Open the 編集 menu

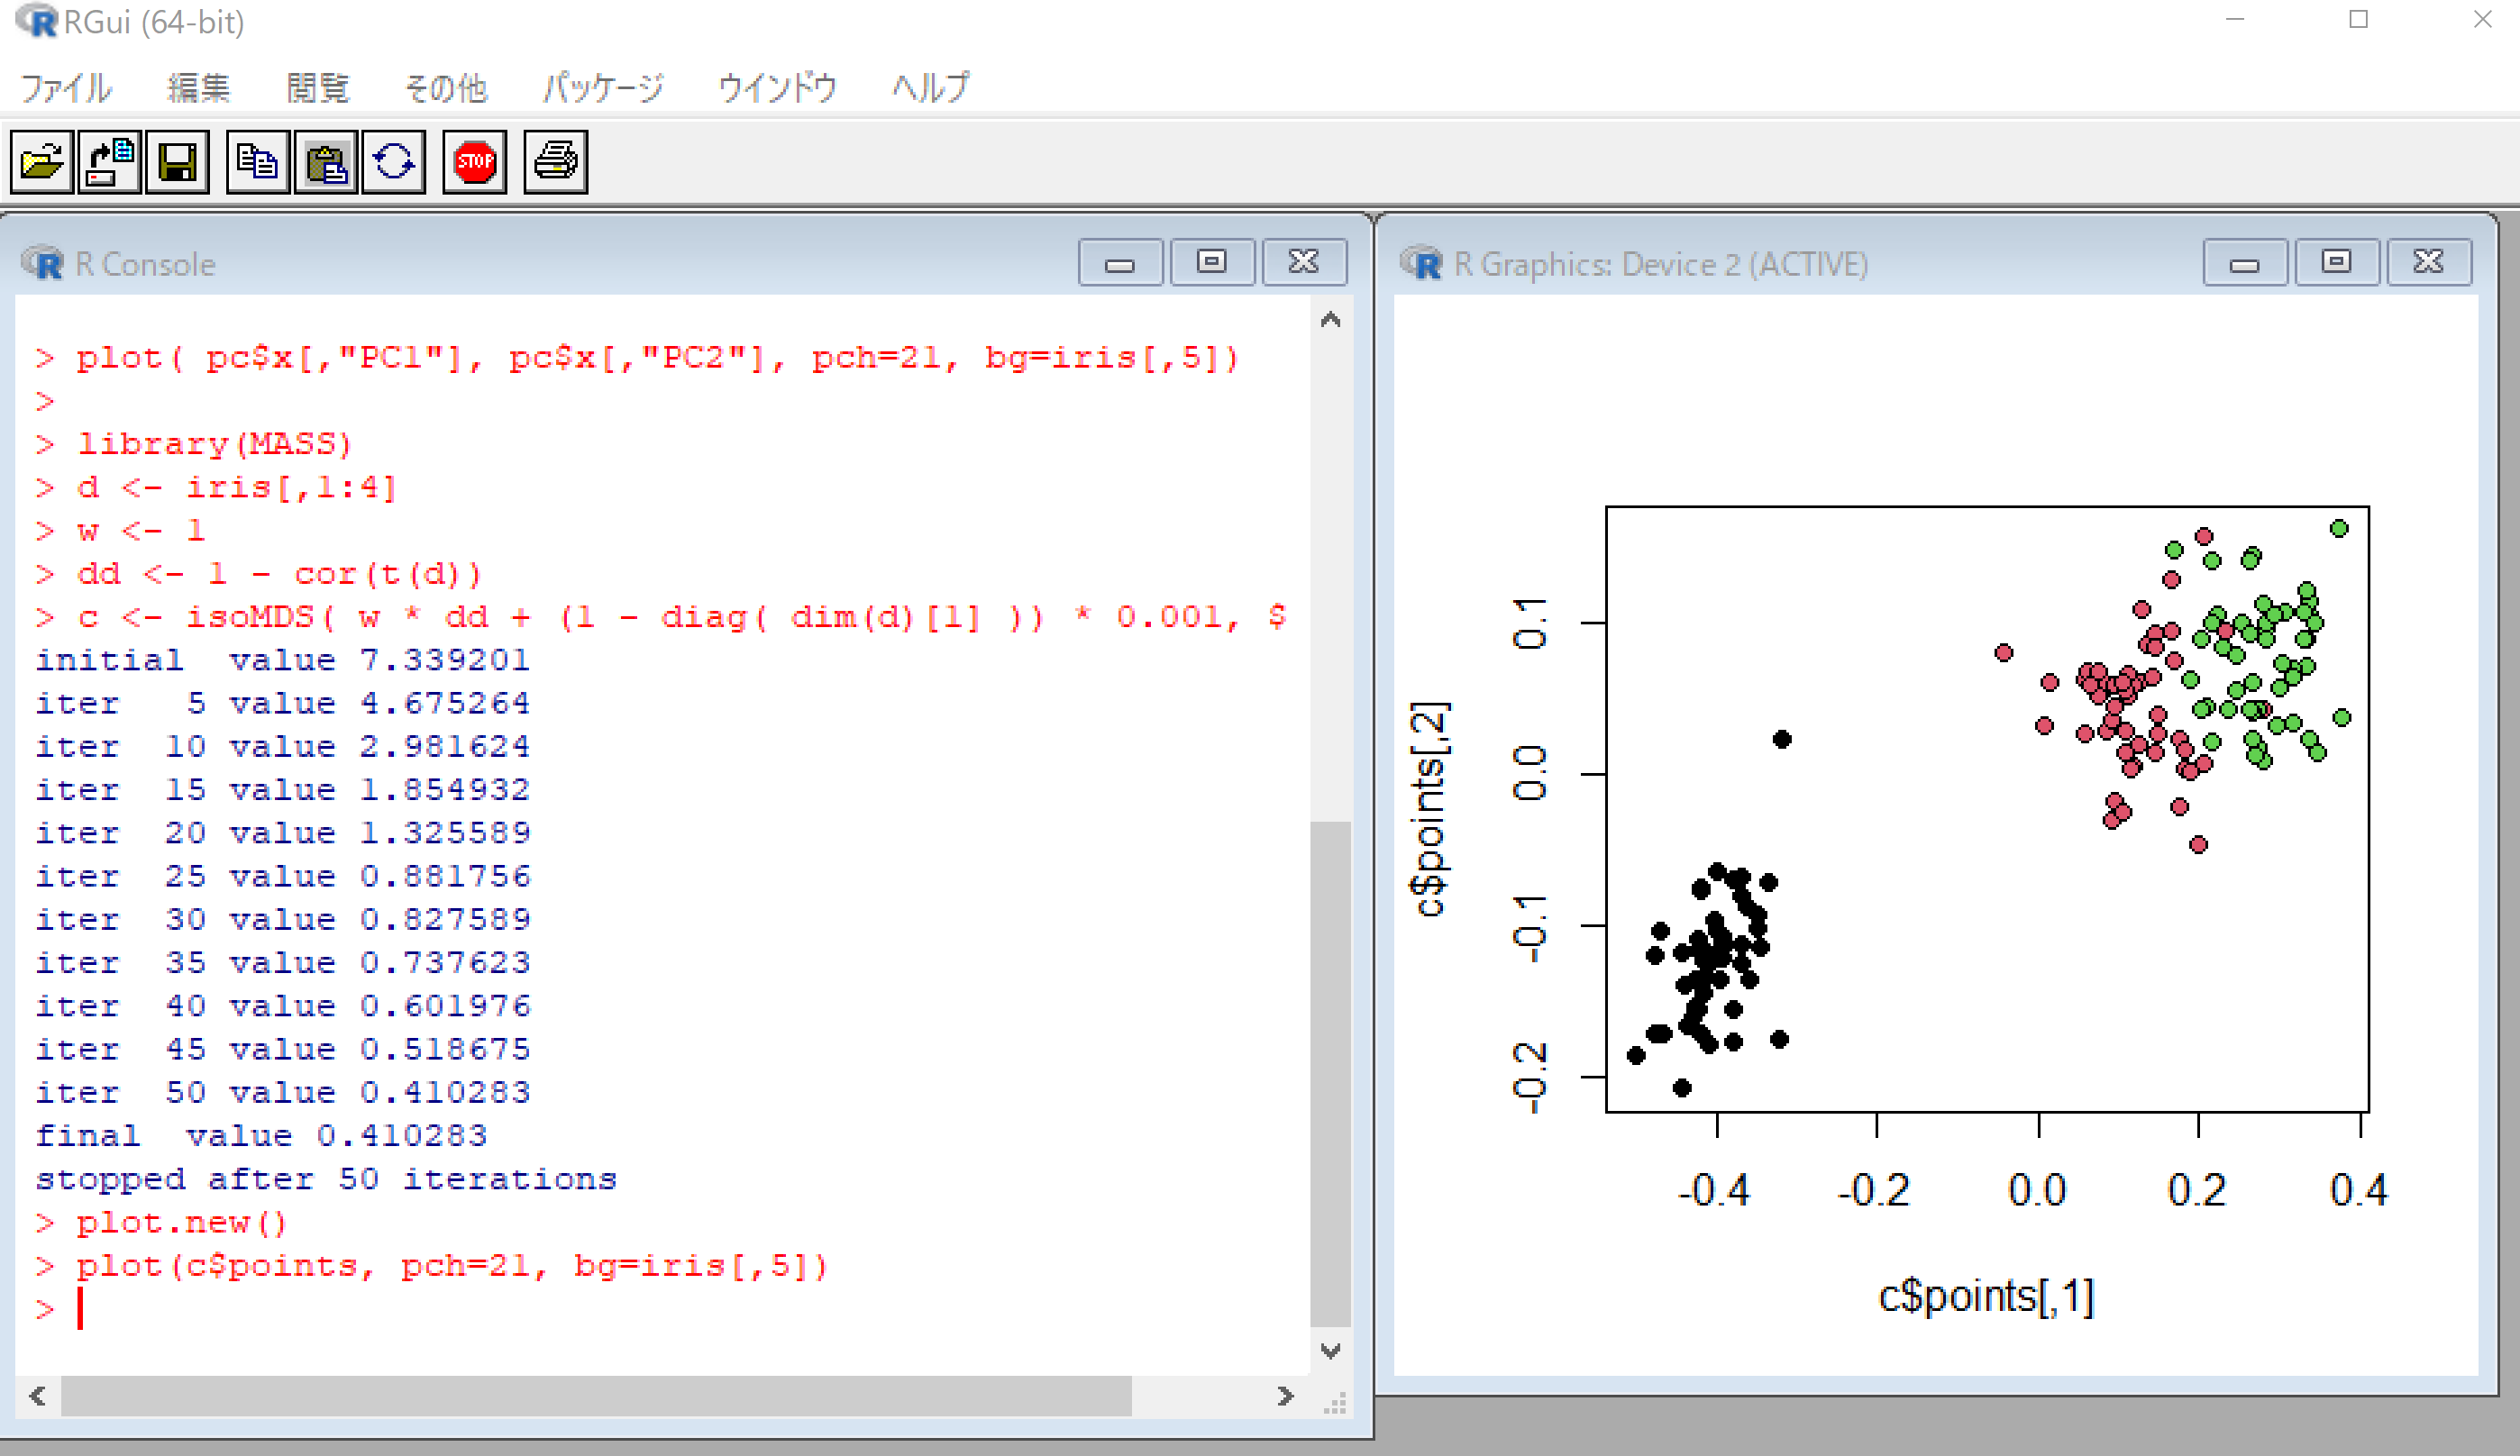coord(198,88)
